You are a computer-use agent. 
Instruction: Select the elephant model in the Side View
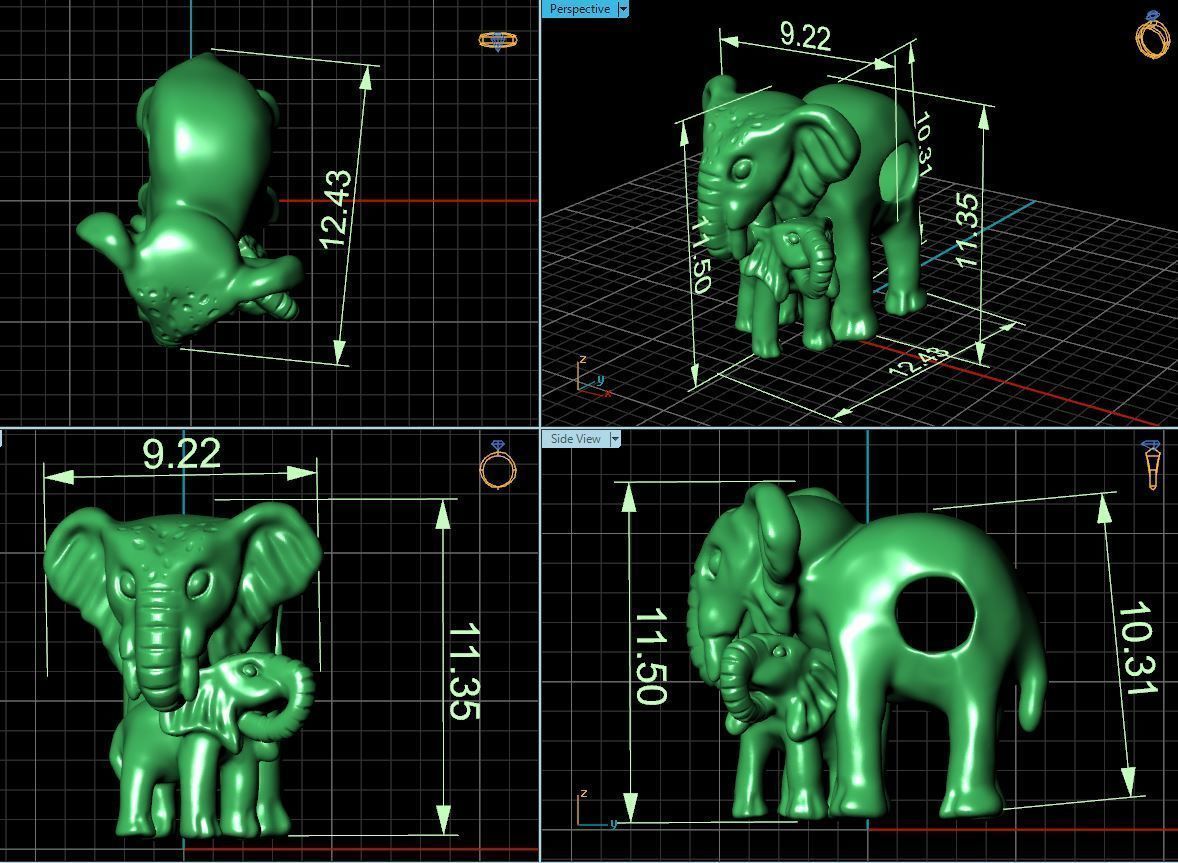868,652
